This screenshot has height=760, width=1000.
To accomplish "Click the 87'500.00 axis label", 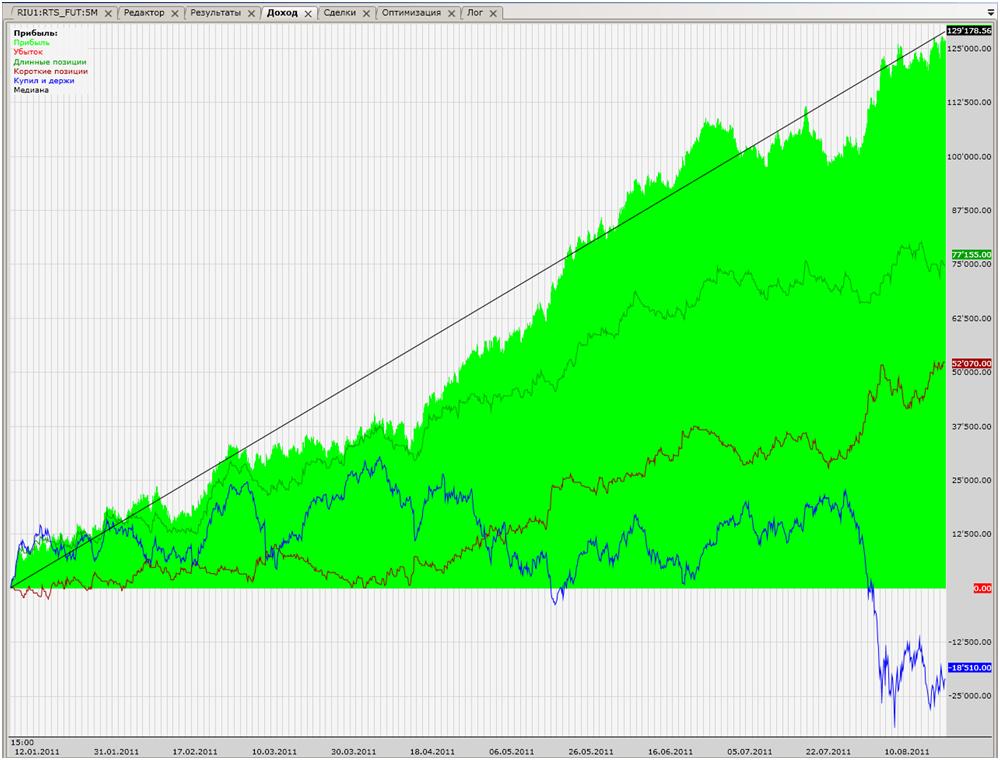I will (971, 210).
